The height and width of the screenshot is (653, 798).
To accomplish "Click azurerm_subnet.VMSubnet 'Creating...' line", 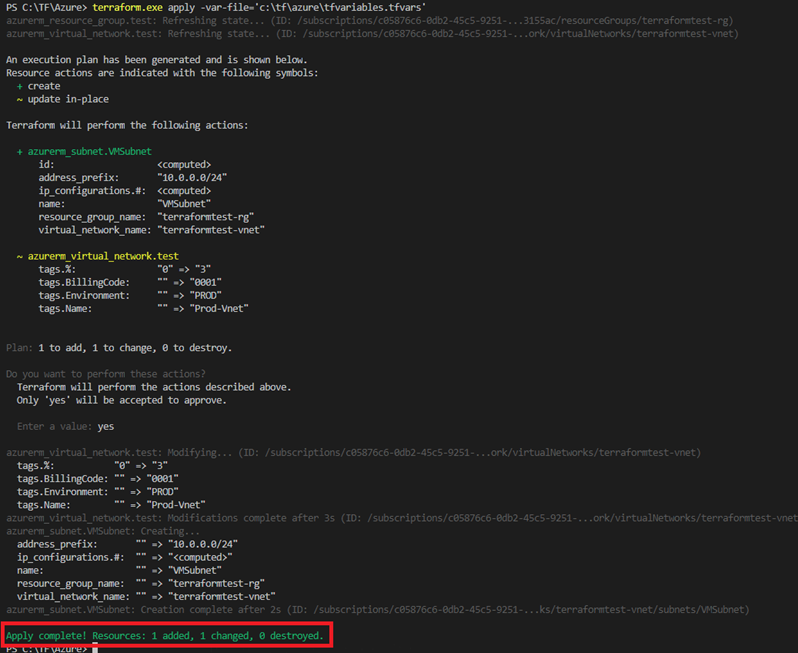I will coord(103,531).
